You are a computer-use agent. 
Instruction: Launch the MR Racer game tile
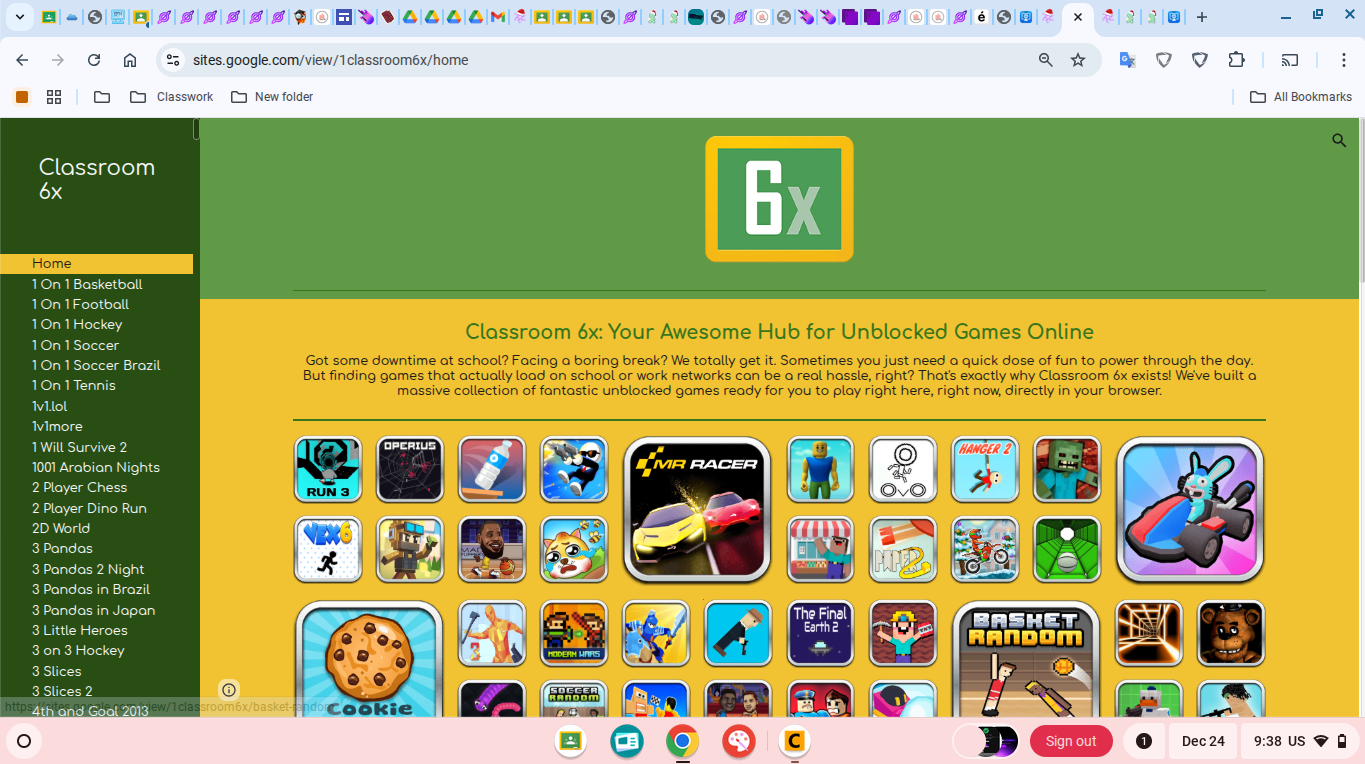pyautogui.click(x=697, y=509)
